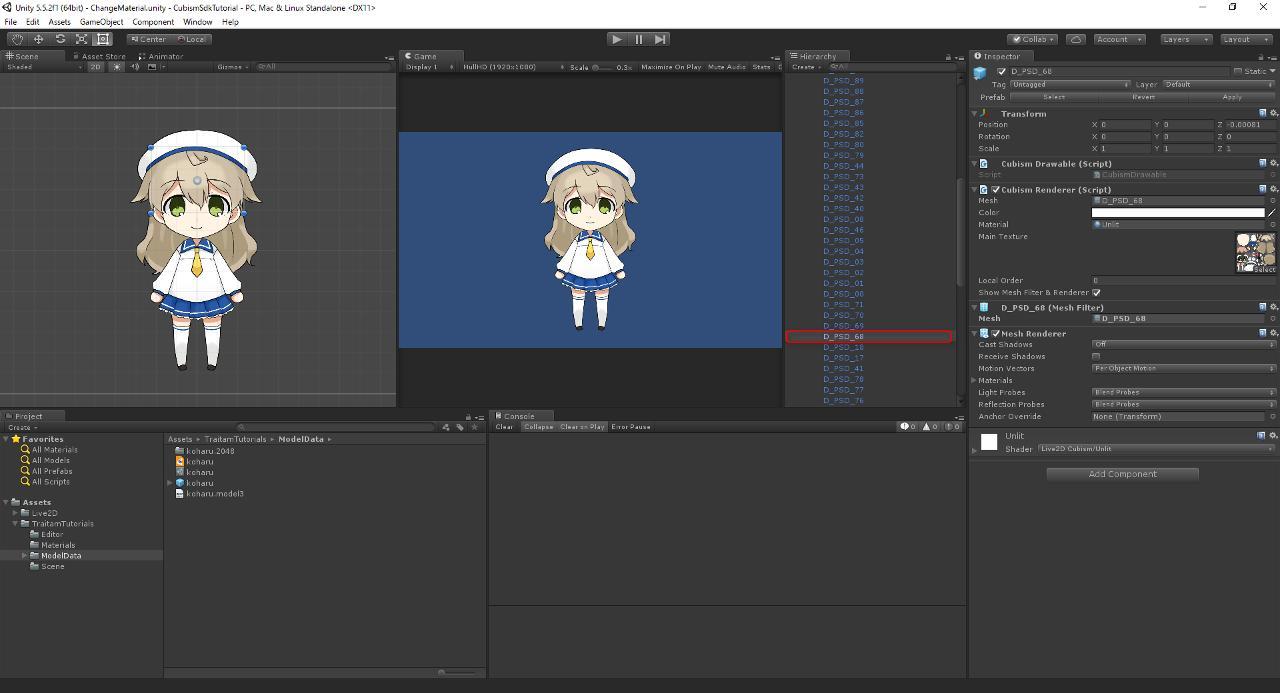Image resolution: width=1280 pixels, height=693 pixels.
Task: Disable the Mesh Renderer component checkbox
Action: [x=995, y=334]
